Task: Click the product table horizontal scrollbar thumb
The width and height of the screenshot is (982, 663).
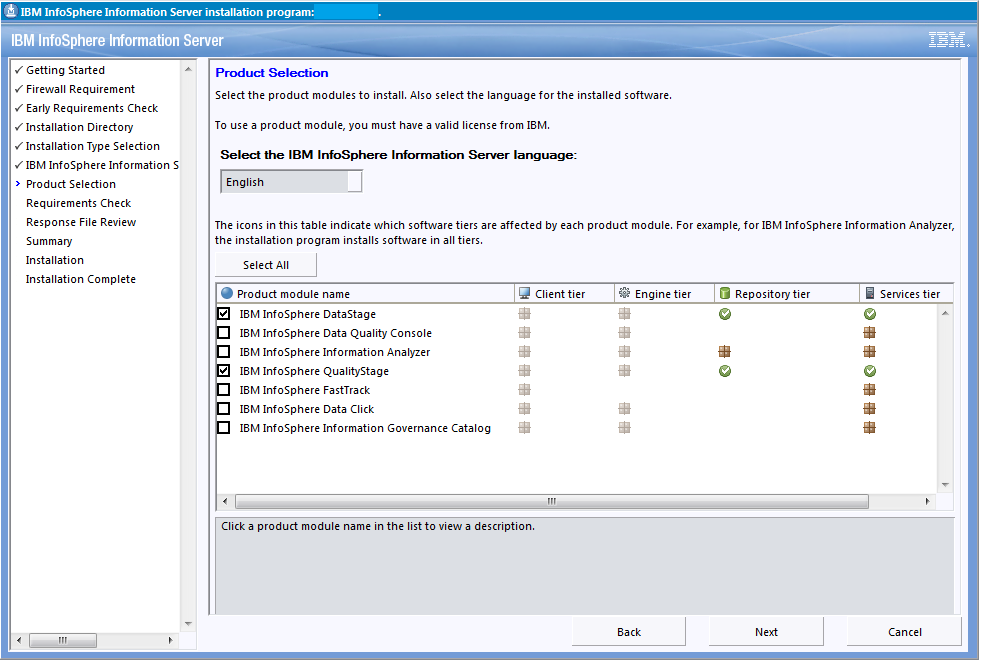Action: [x=552, y=501]
